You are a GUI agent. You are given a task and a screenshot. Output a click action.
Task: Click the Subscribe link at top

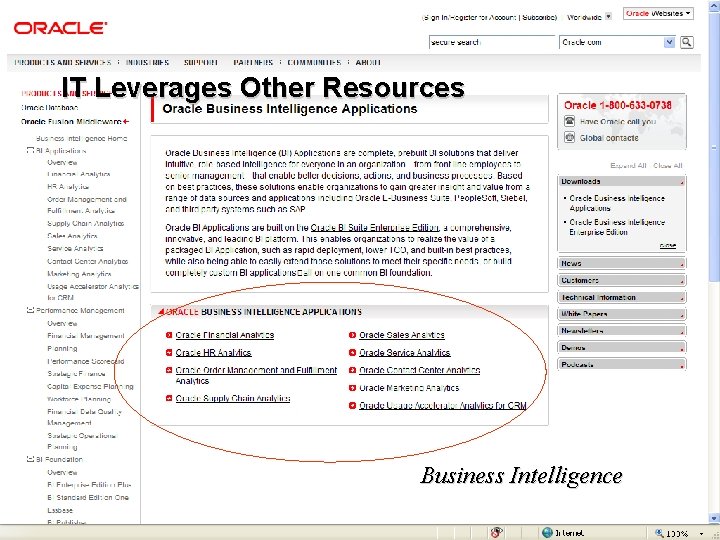tap(539, 17)
